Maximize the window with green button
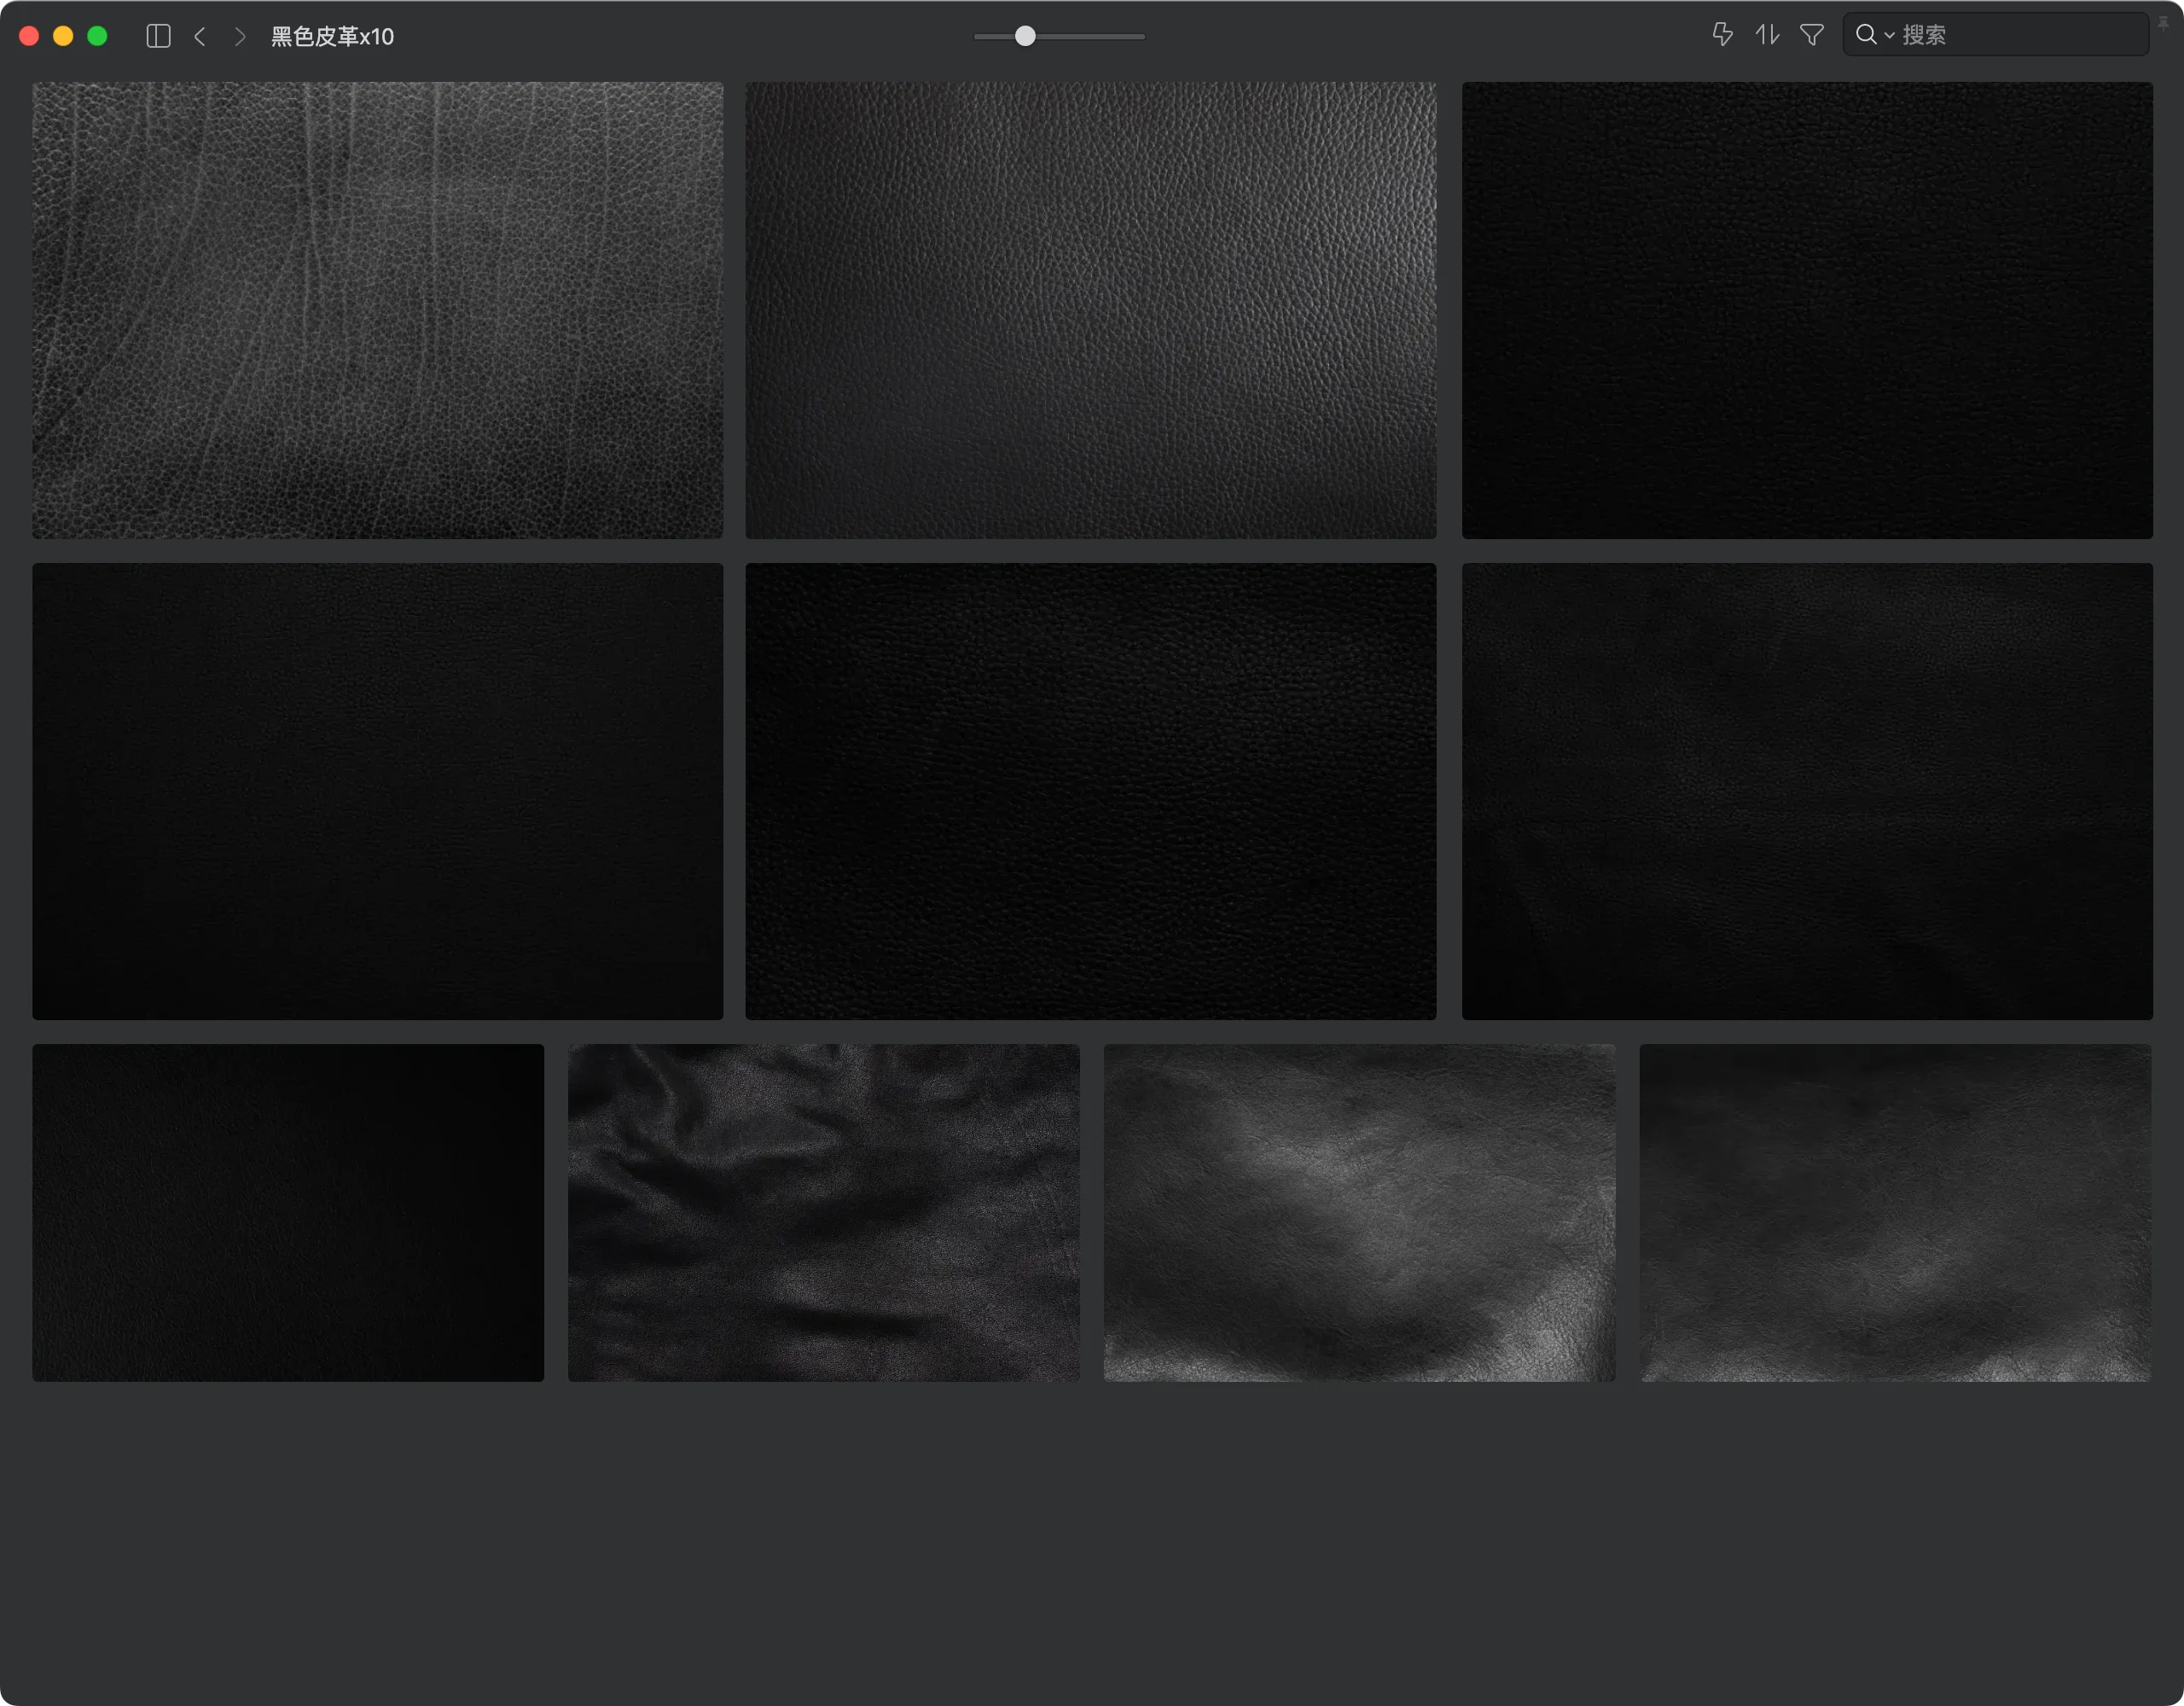Image resolution: width=2184 pixels, height=1706 pixels. 97,36
